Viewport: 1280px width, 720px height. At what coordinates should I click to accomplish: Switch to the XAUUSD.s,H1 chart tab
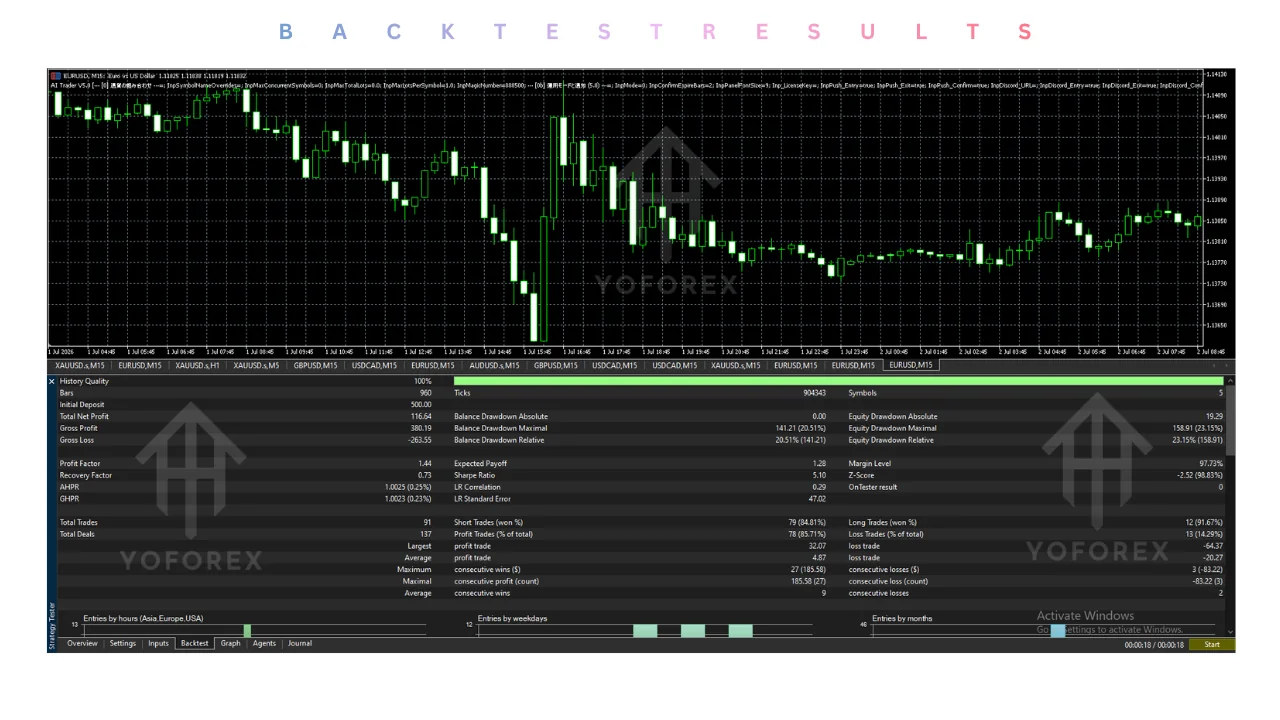[196, 365]
